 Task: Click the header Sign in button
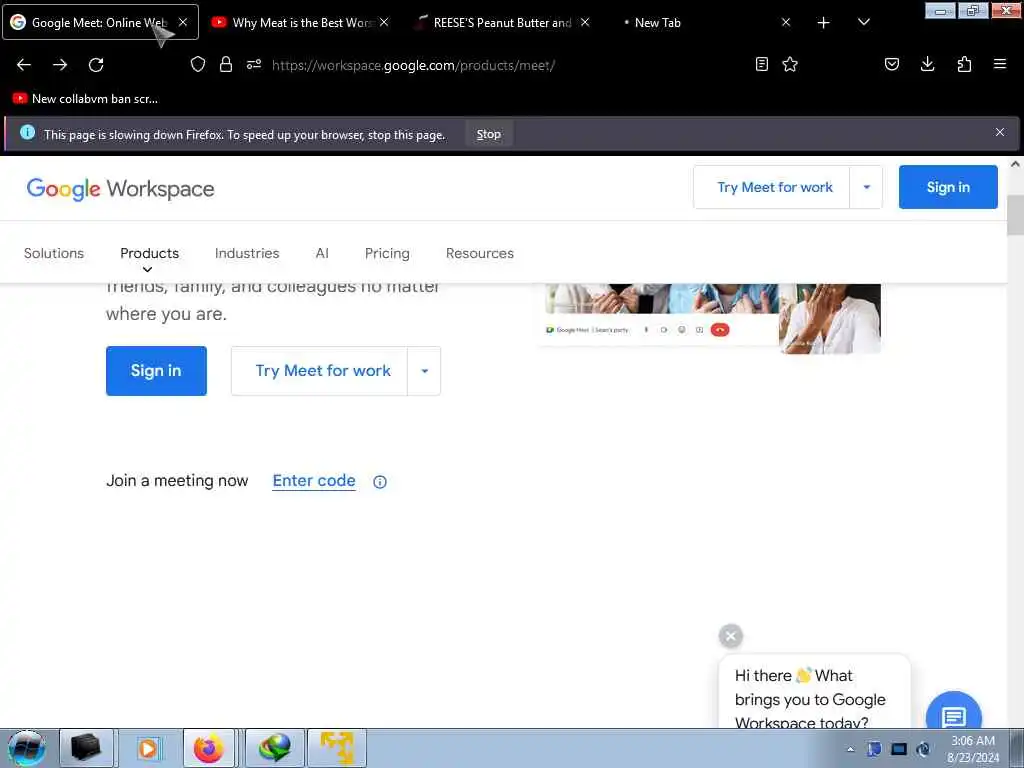(x=948, y=187)
